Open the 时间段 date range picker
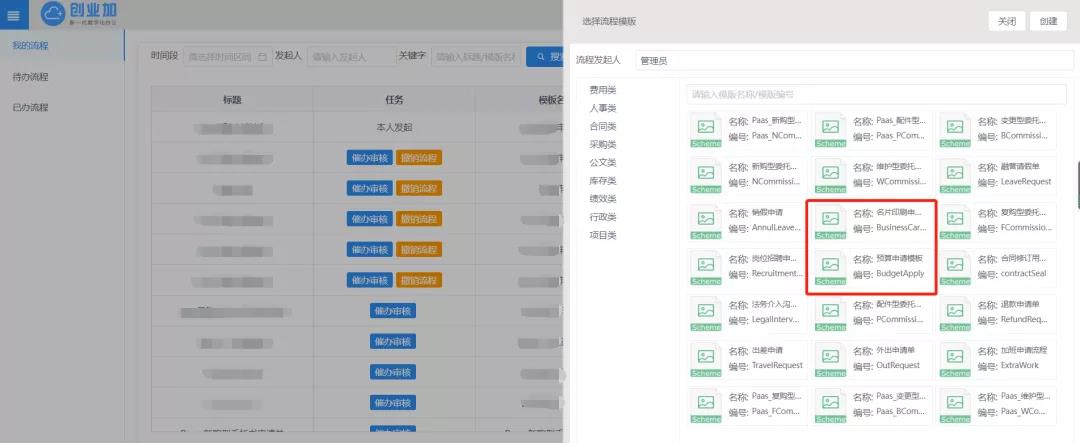 (x=228, y=57)
